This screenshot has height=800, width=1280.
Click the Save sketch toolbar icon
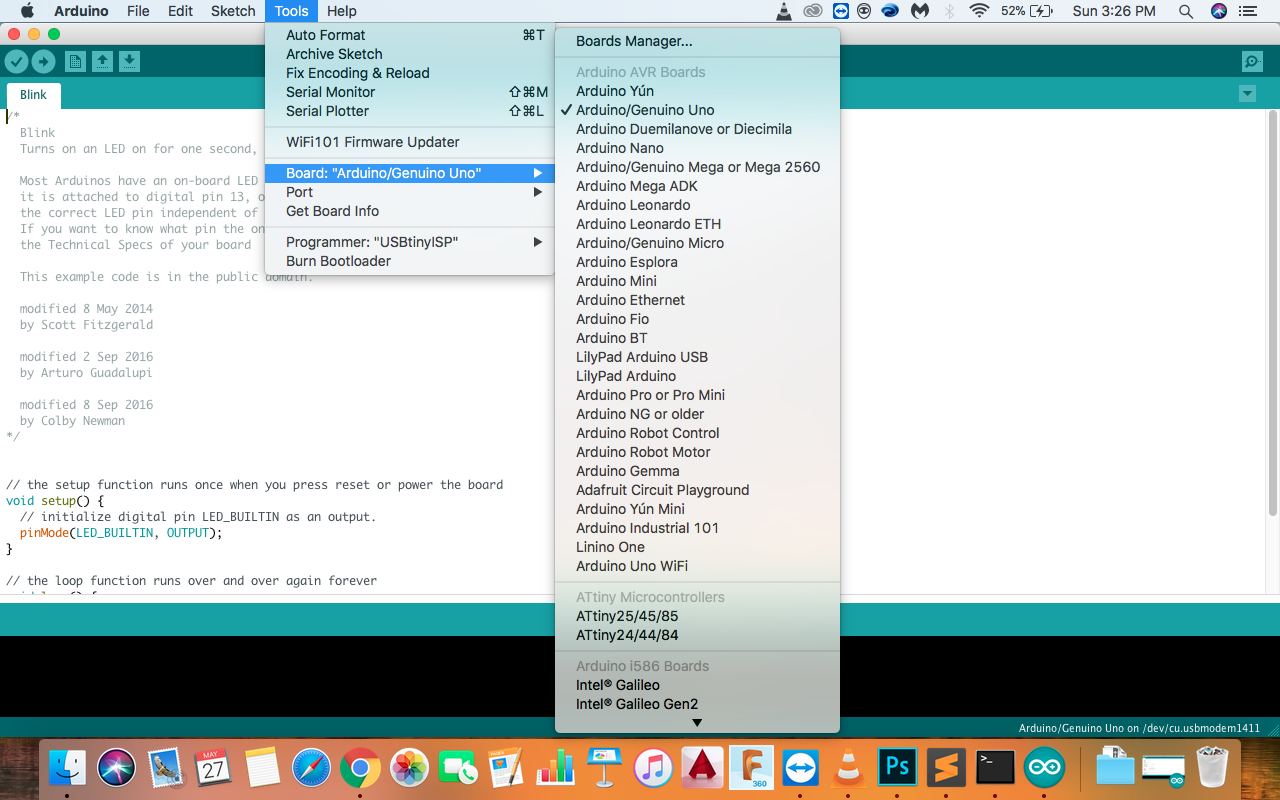[129, 62]
